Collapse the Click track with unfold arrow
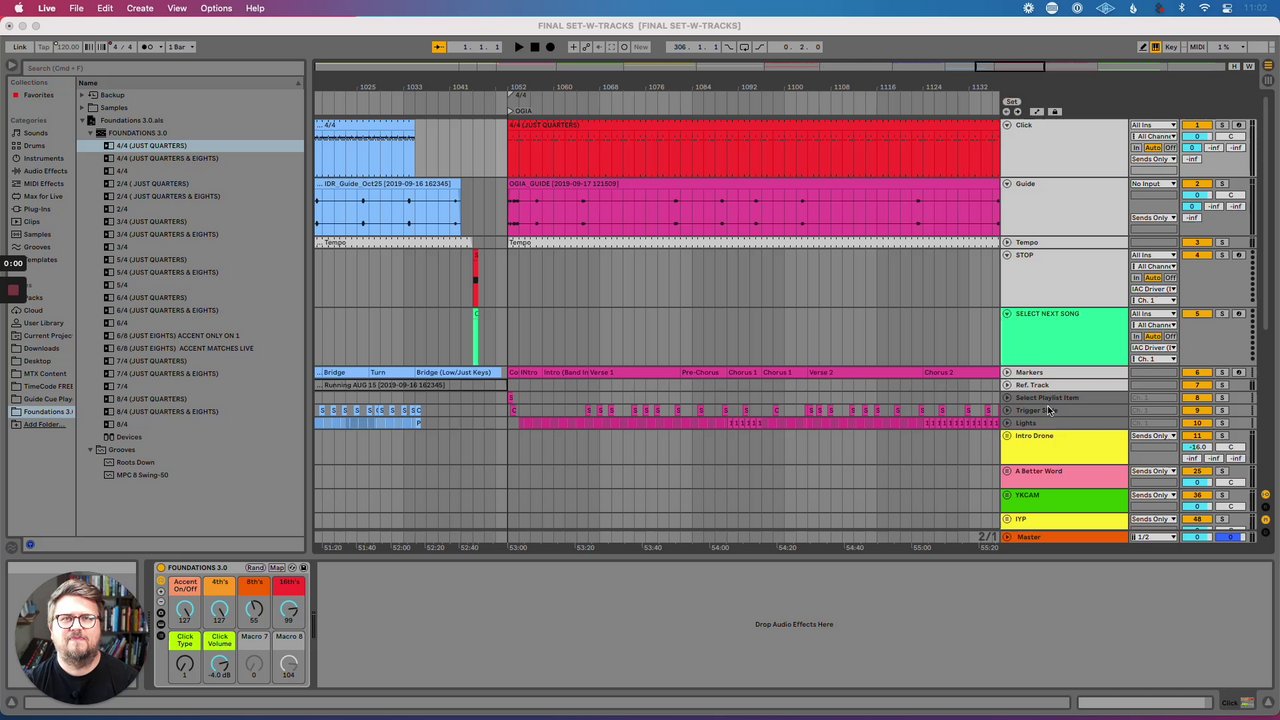 coord(1007,125)
